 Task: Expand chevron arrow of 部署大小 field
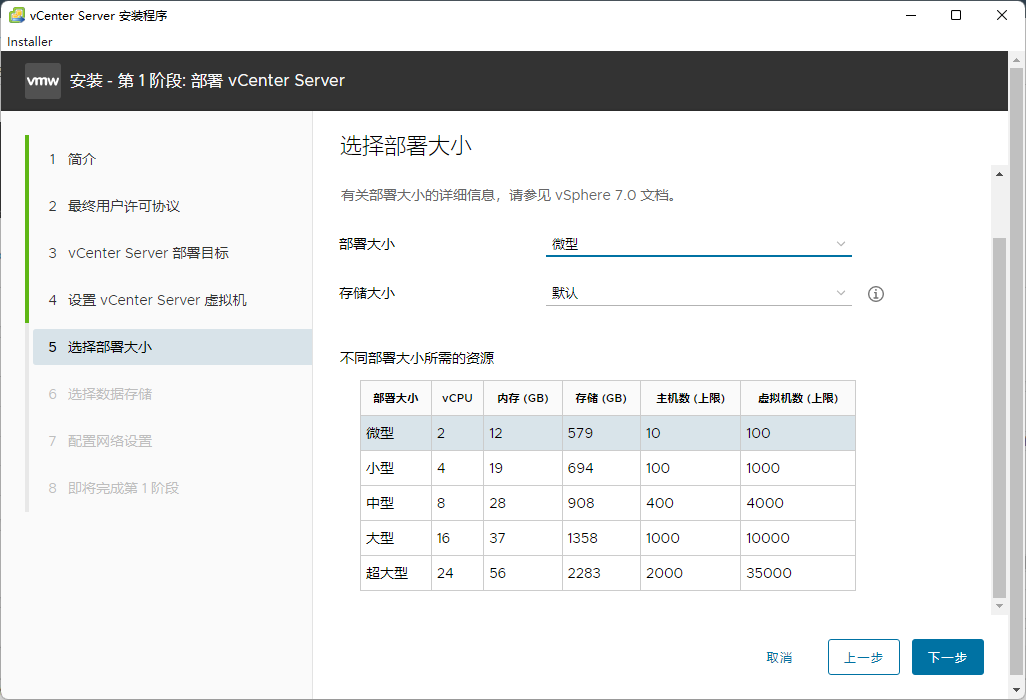(841, 244)
